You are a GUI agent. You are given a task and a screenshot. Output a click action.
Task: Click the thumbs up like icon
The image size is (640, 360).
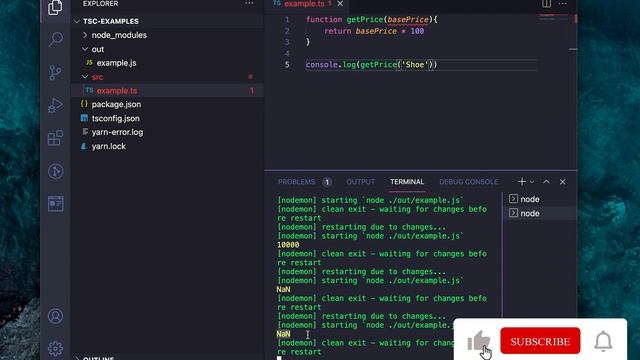tap(478, 340)
